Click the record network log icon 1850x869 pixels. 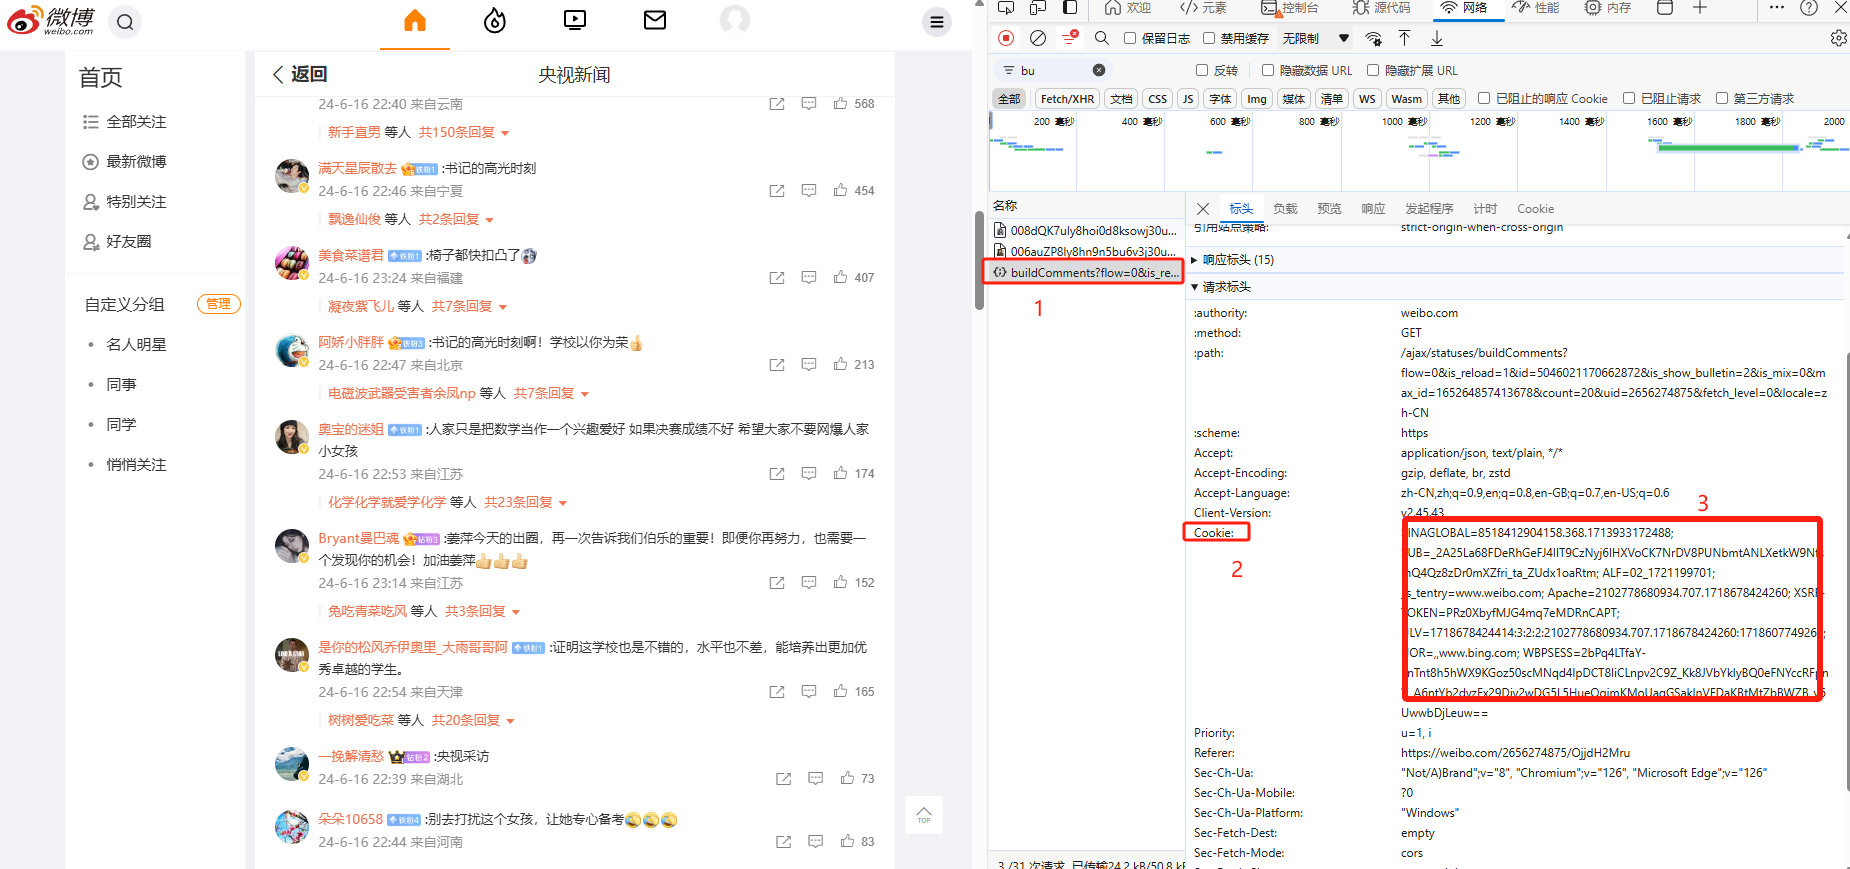coord(1006,38)
